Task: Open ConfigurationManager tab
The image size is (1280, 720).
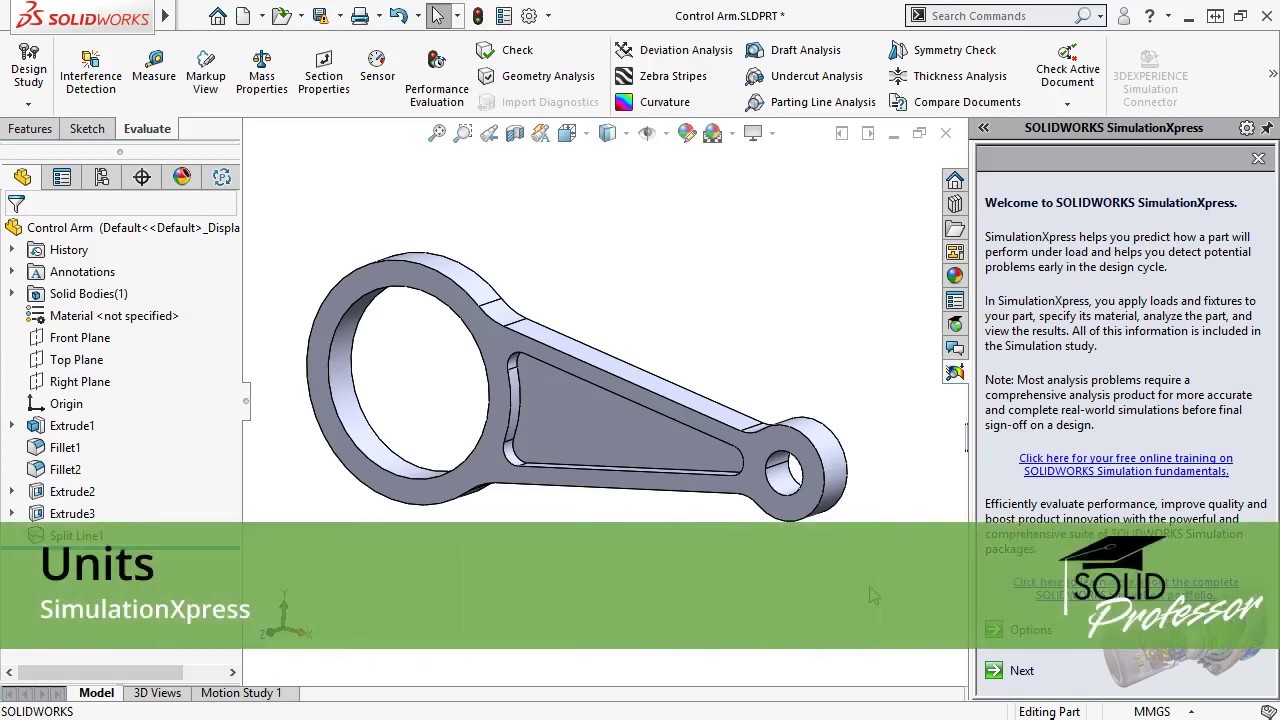Action: click(x=102, y=177)
